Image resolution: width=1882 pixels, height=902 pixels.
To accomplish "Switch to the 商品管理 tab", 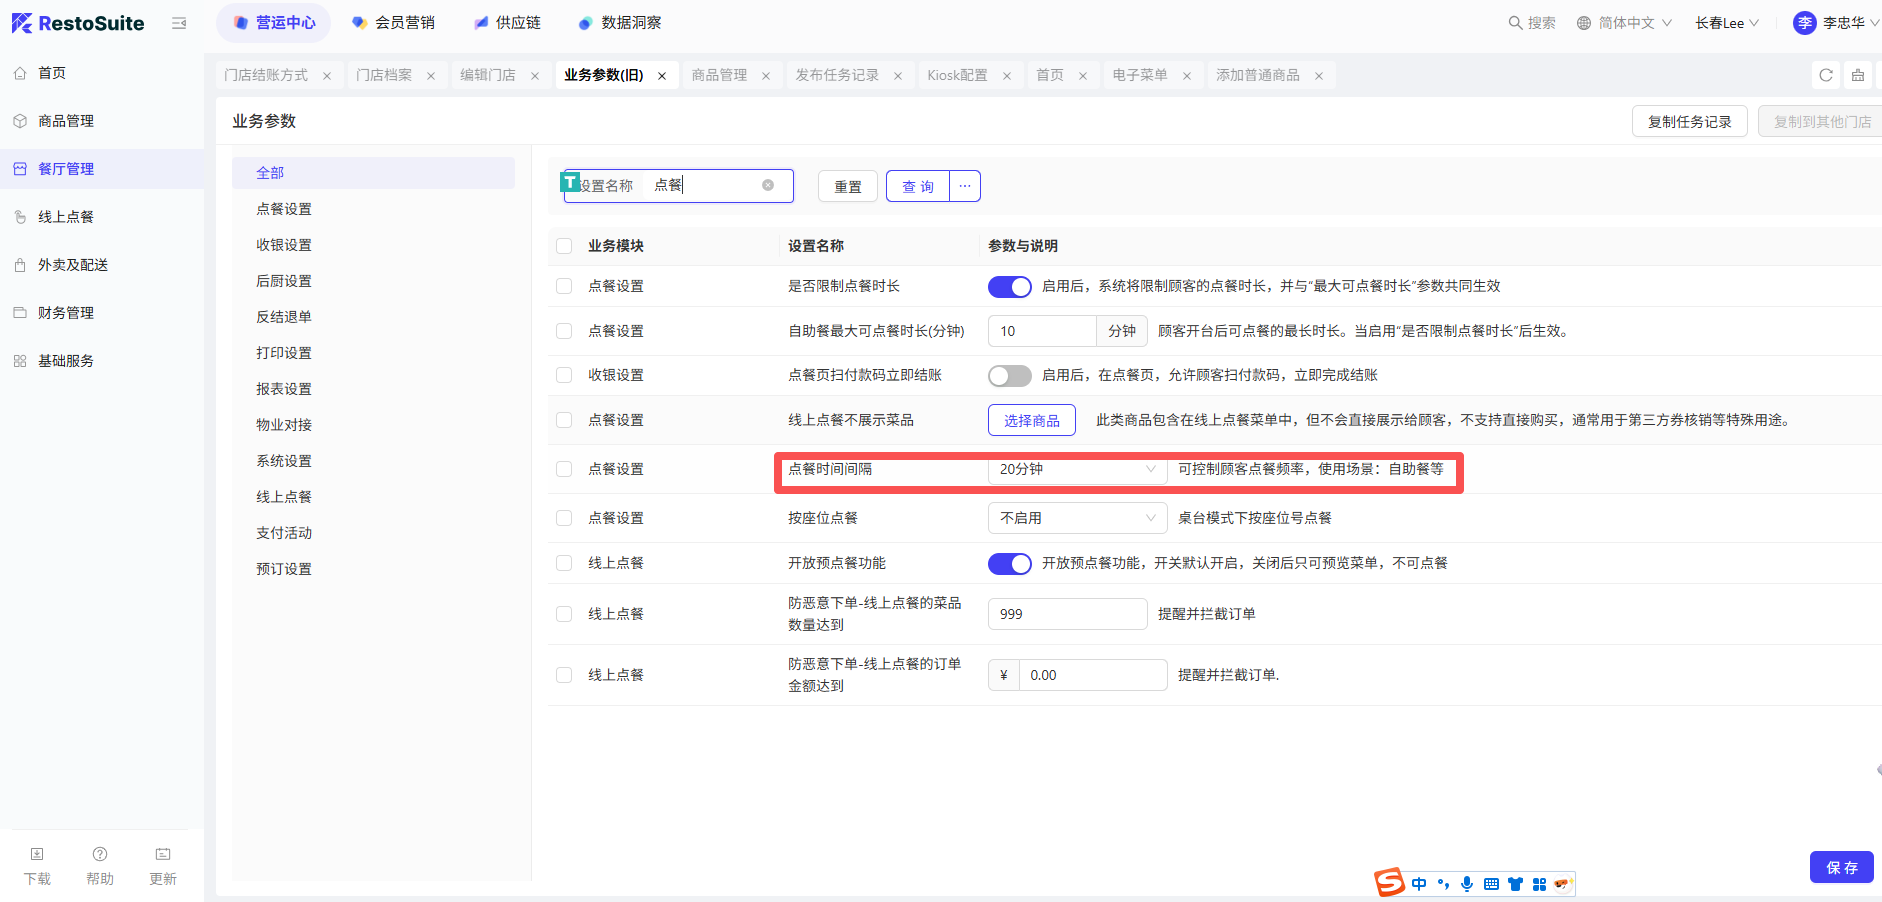I will tap(719, 75).
